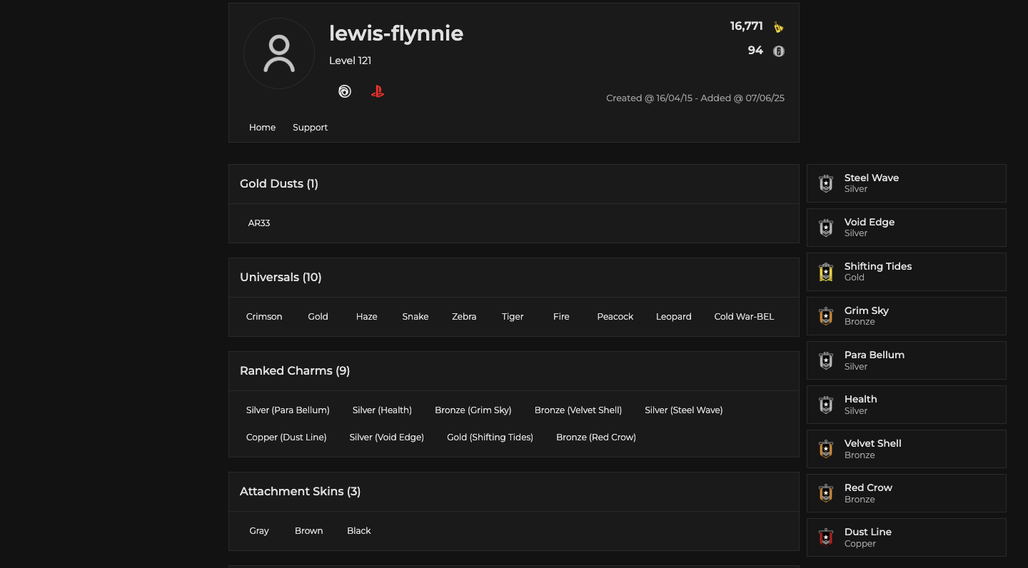Open the Support menu item
The image size is (1028, 568).
coord(310,127)
